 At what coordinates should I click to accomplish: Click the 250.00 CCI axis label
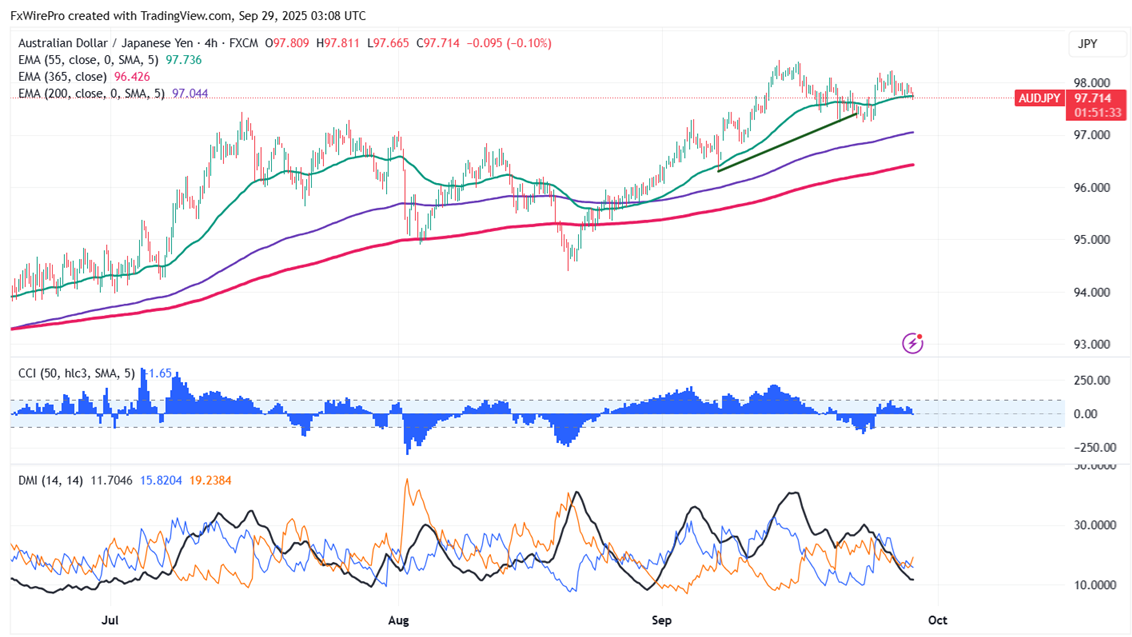1092,381
